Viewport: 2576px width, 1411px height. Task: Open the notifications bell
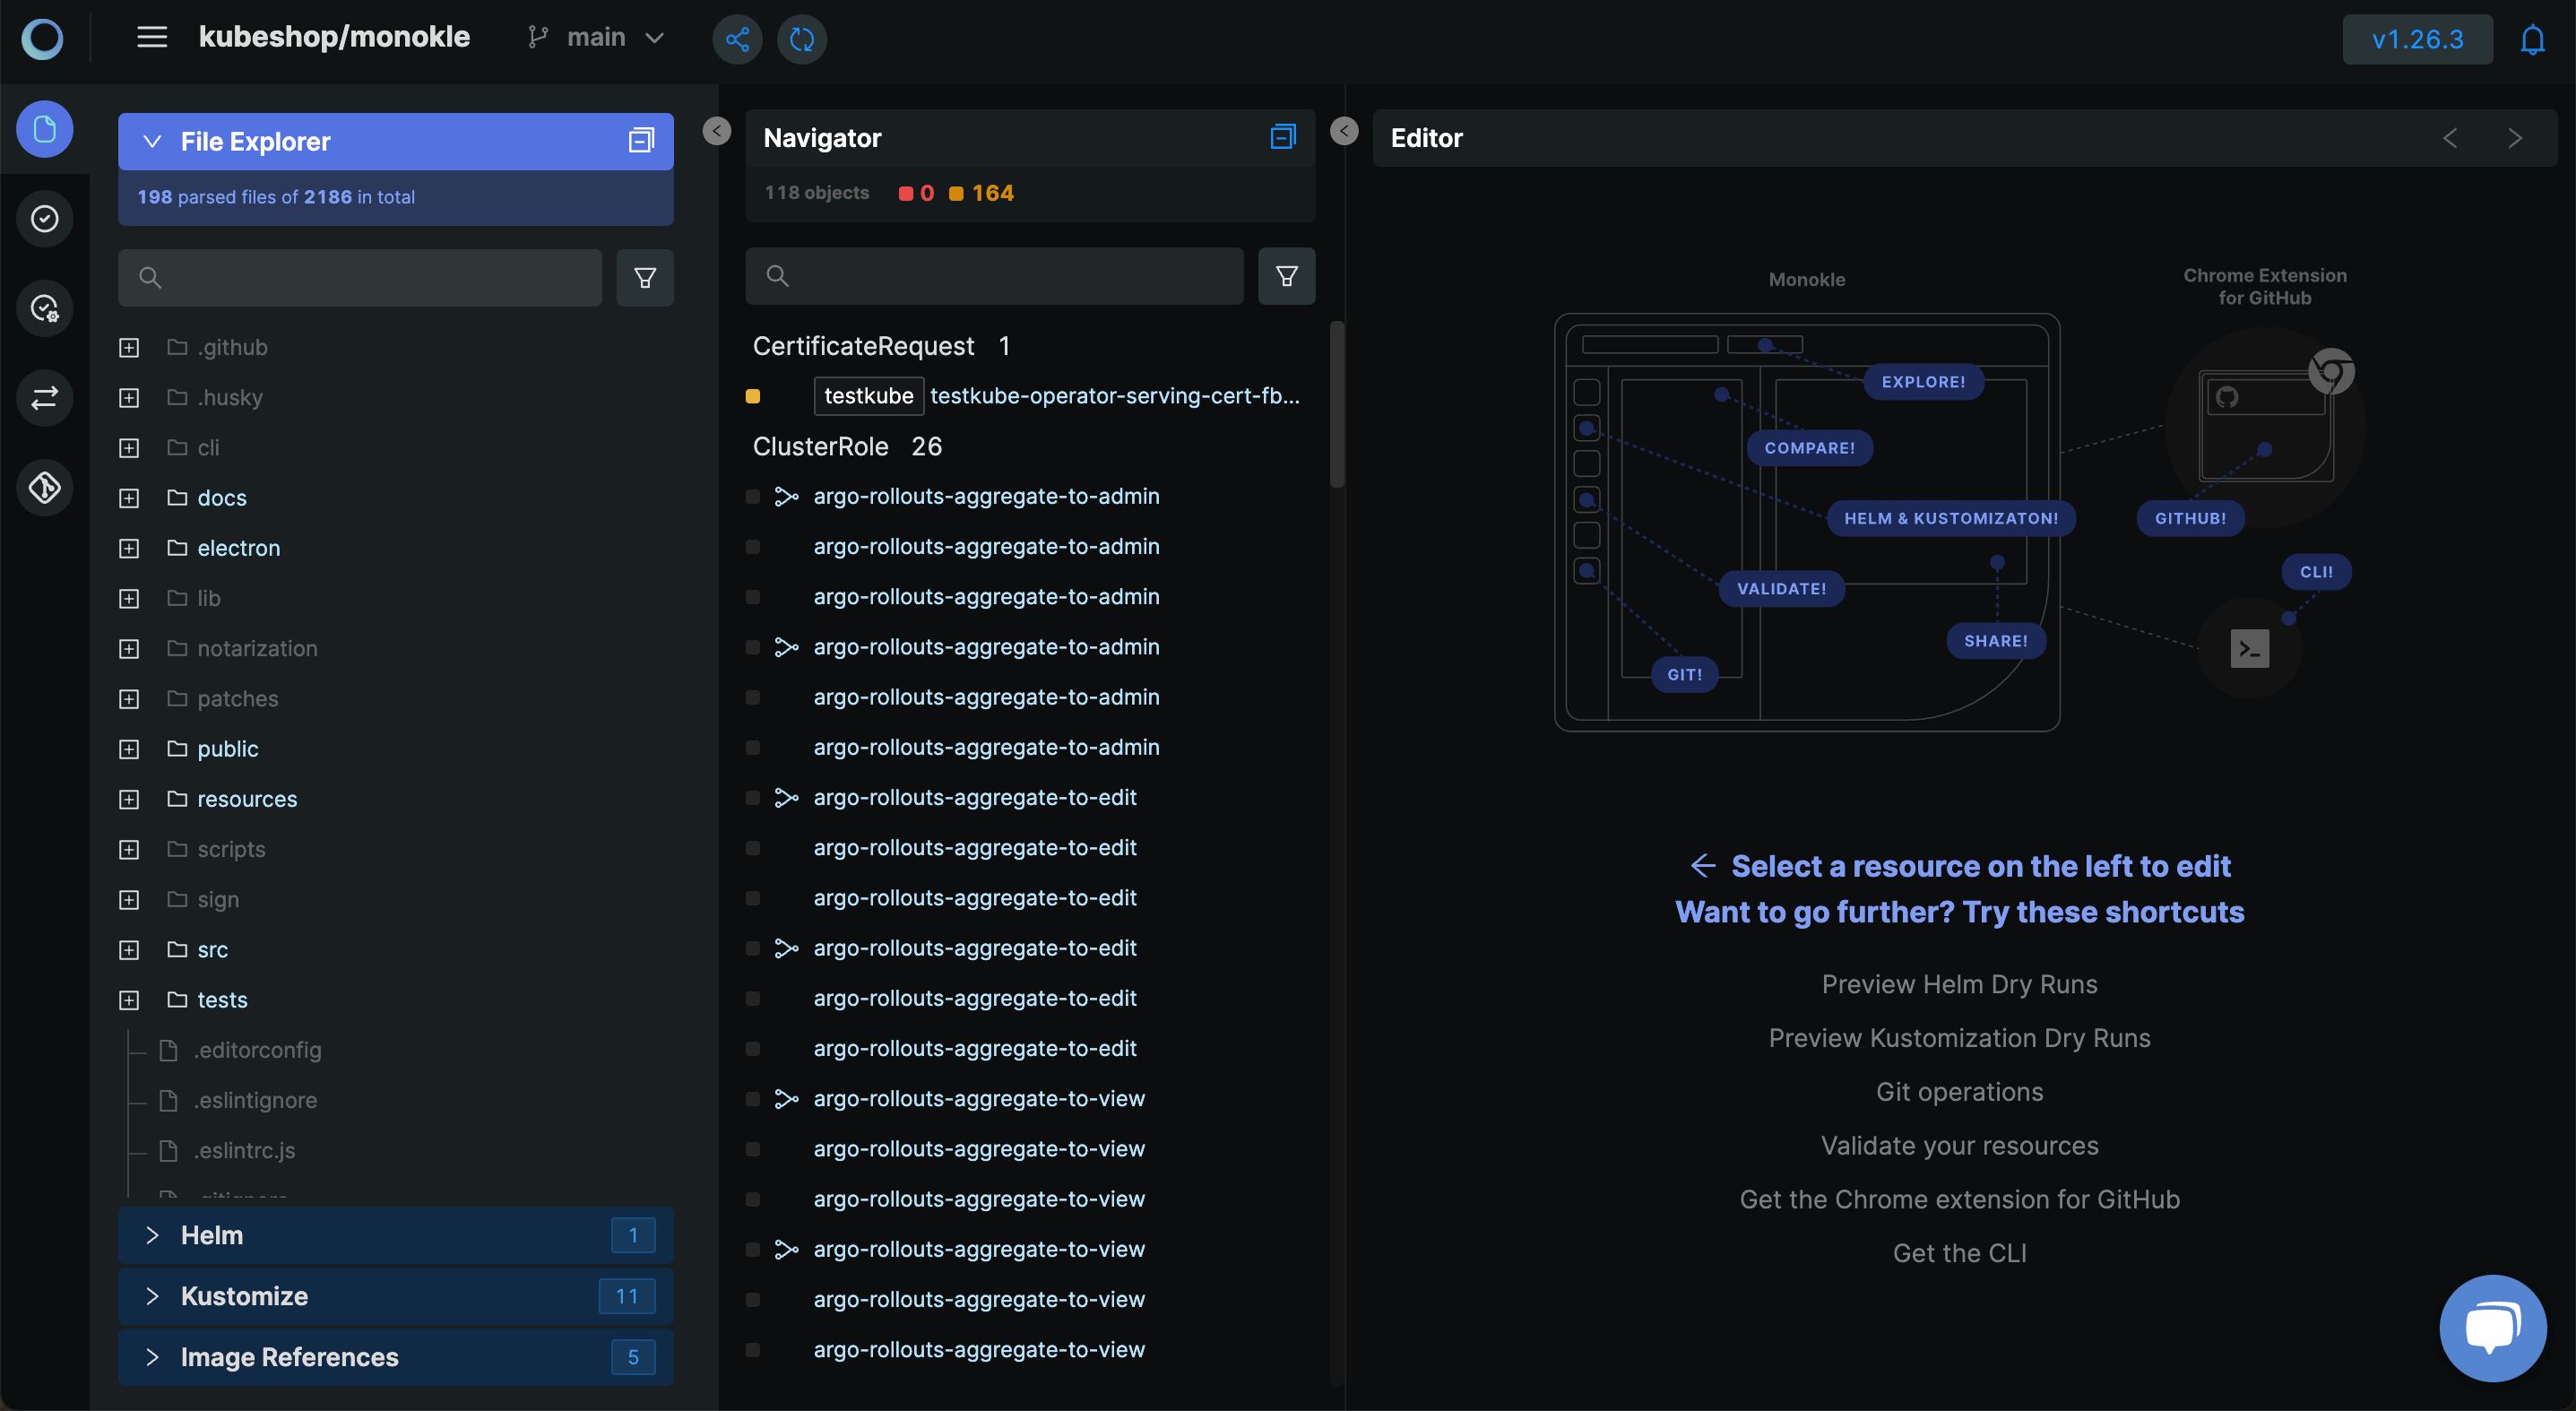click(2532, 40)
